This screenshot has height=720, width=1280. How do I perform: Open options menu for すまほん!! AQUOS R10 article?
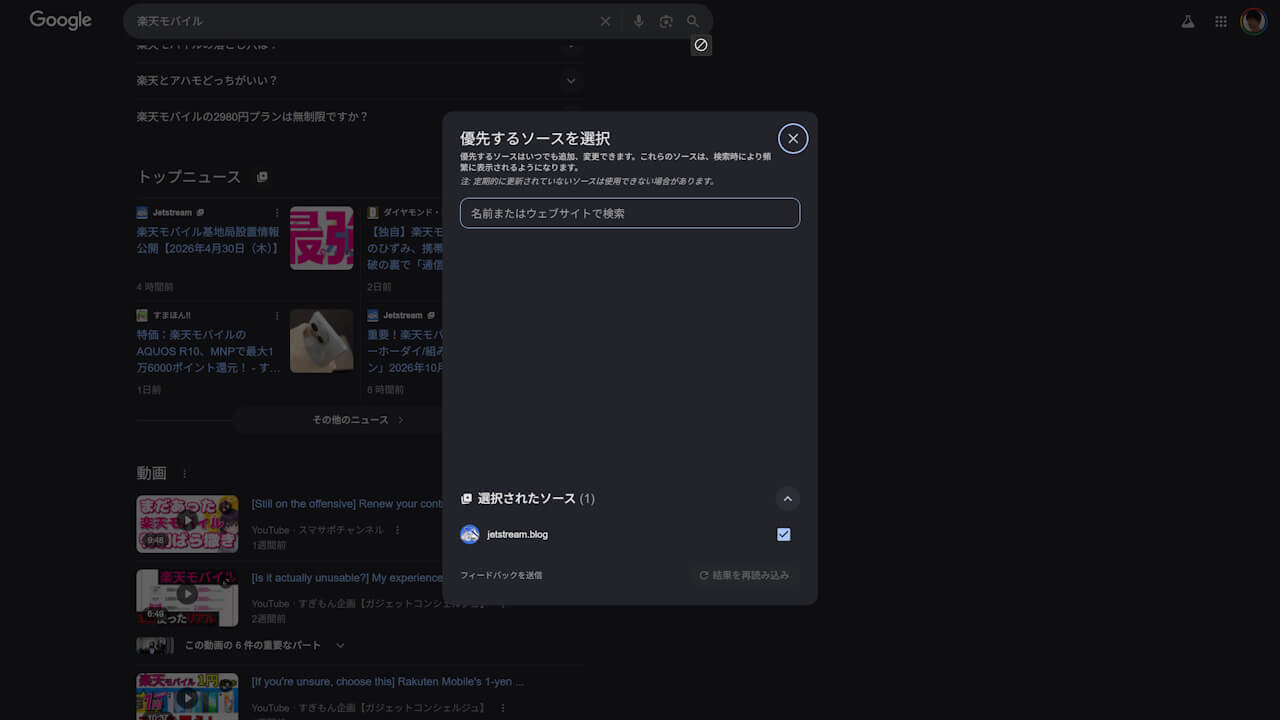click(277, 315)
